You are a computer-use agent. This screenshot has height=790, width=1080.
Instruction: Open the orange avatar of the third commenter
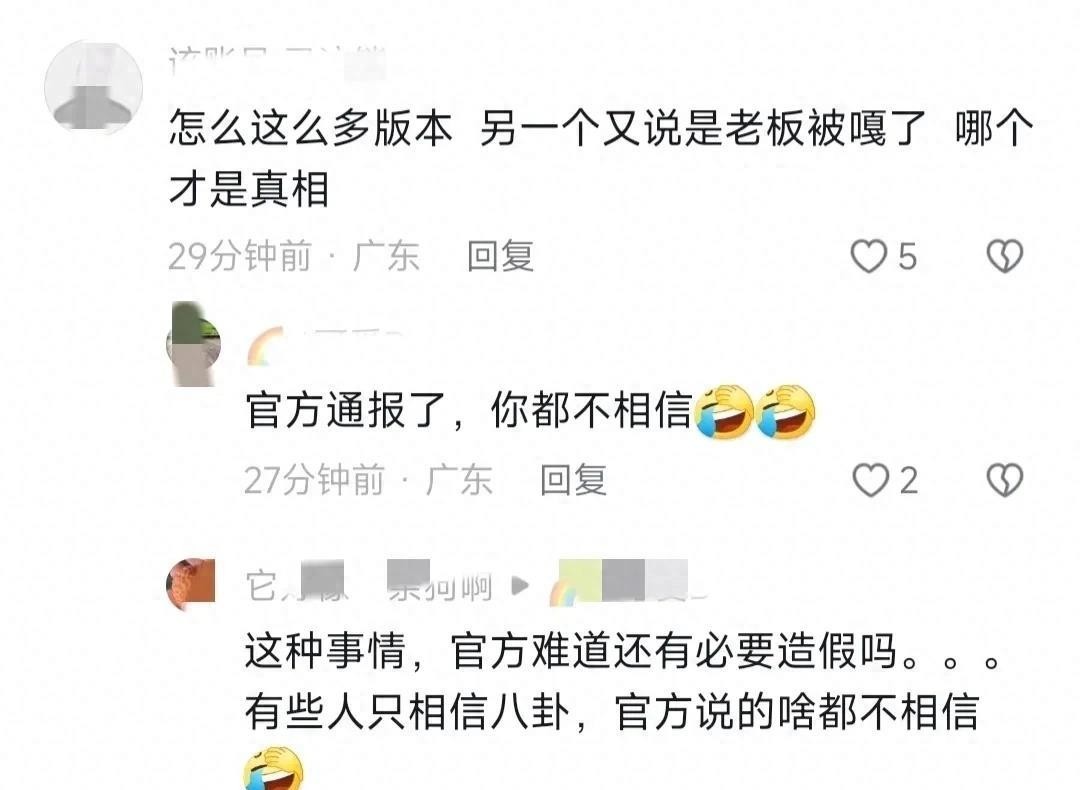[191, 584]
